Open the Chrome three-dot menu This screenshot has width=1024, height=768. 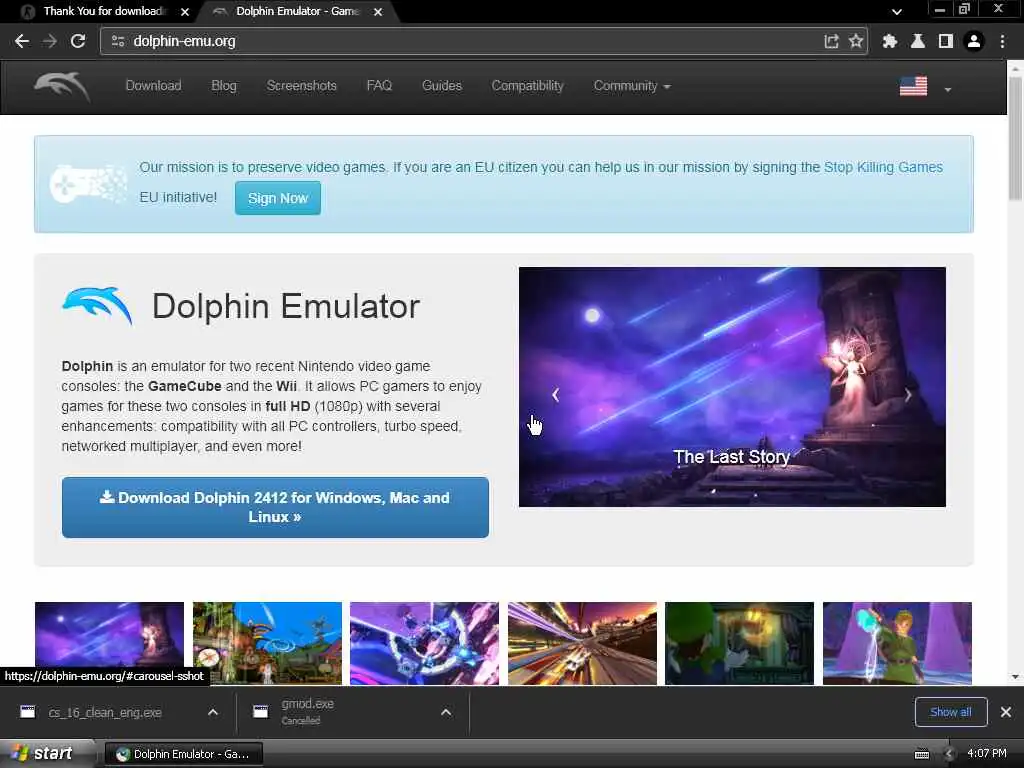[1002, 41]
